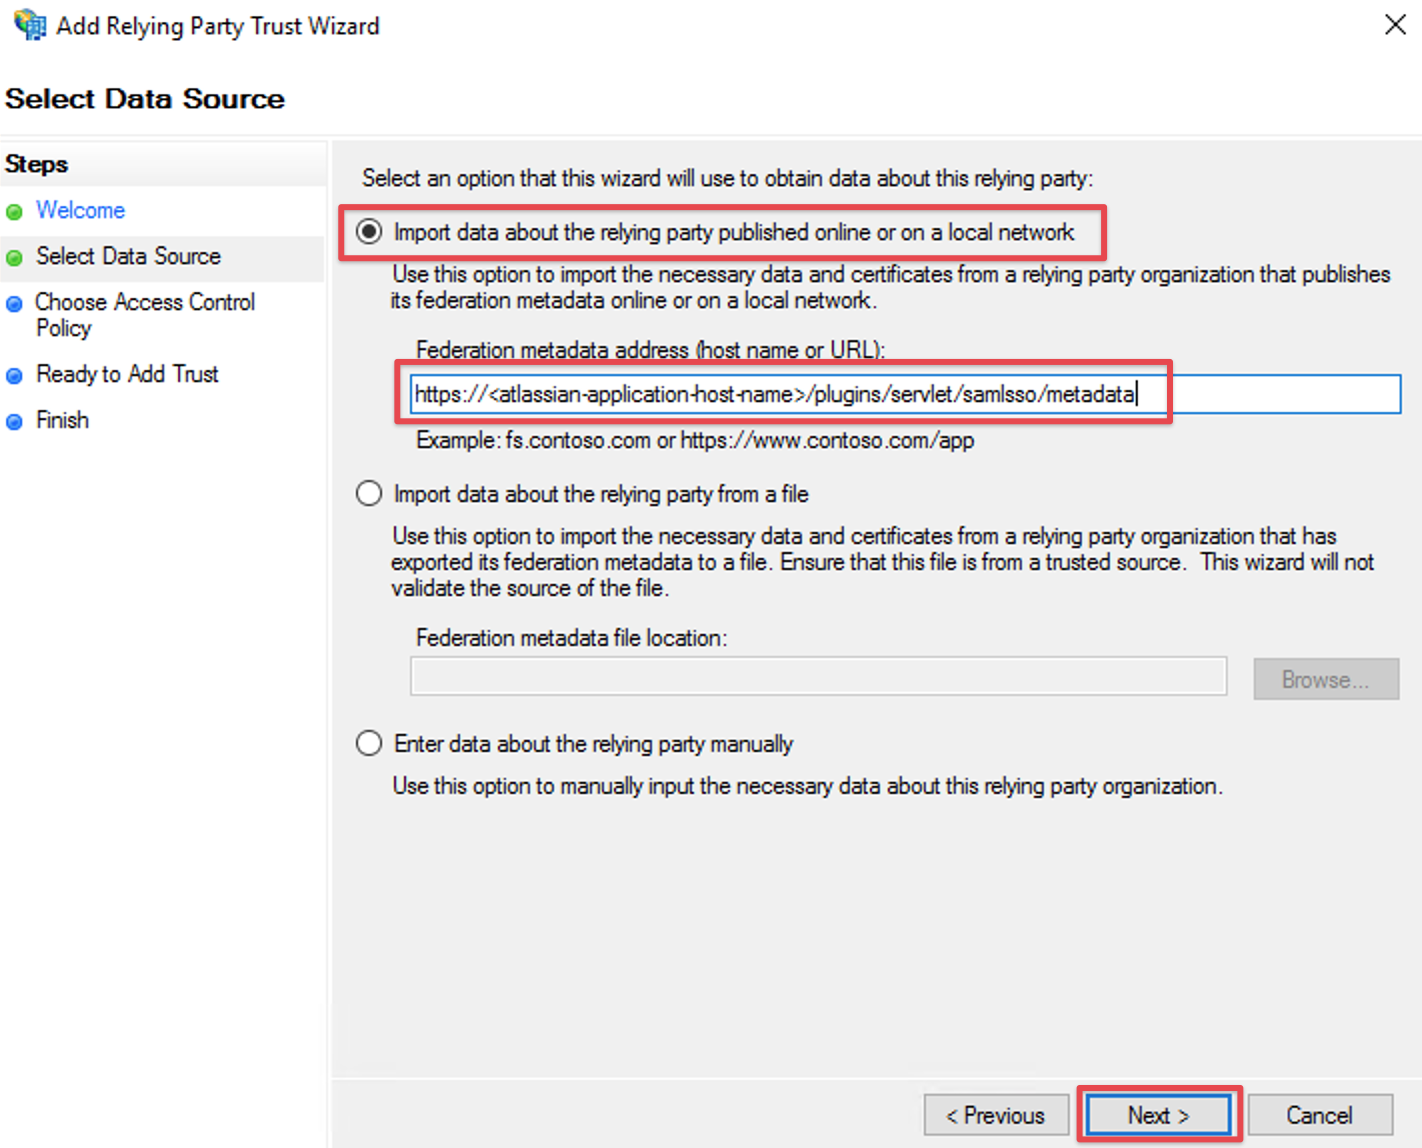This screenshot has width=1422, height=1148.
Task: Select import data published online radio option
Action: [369, 232]
